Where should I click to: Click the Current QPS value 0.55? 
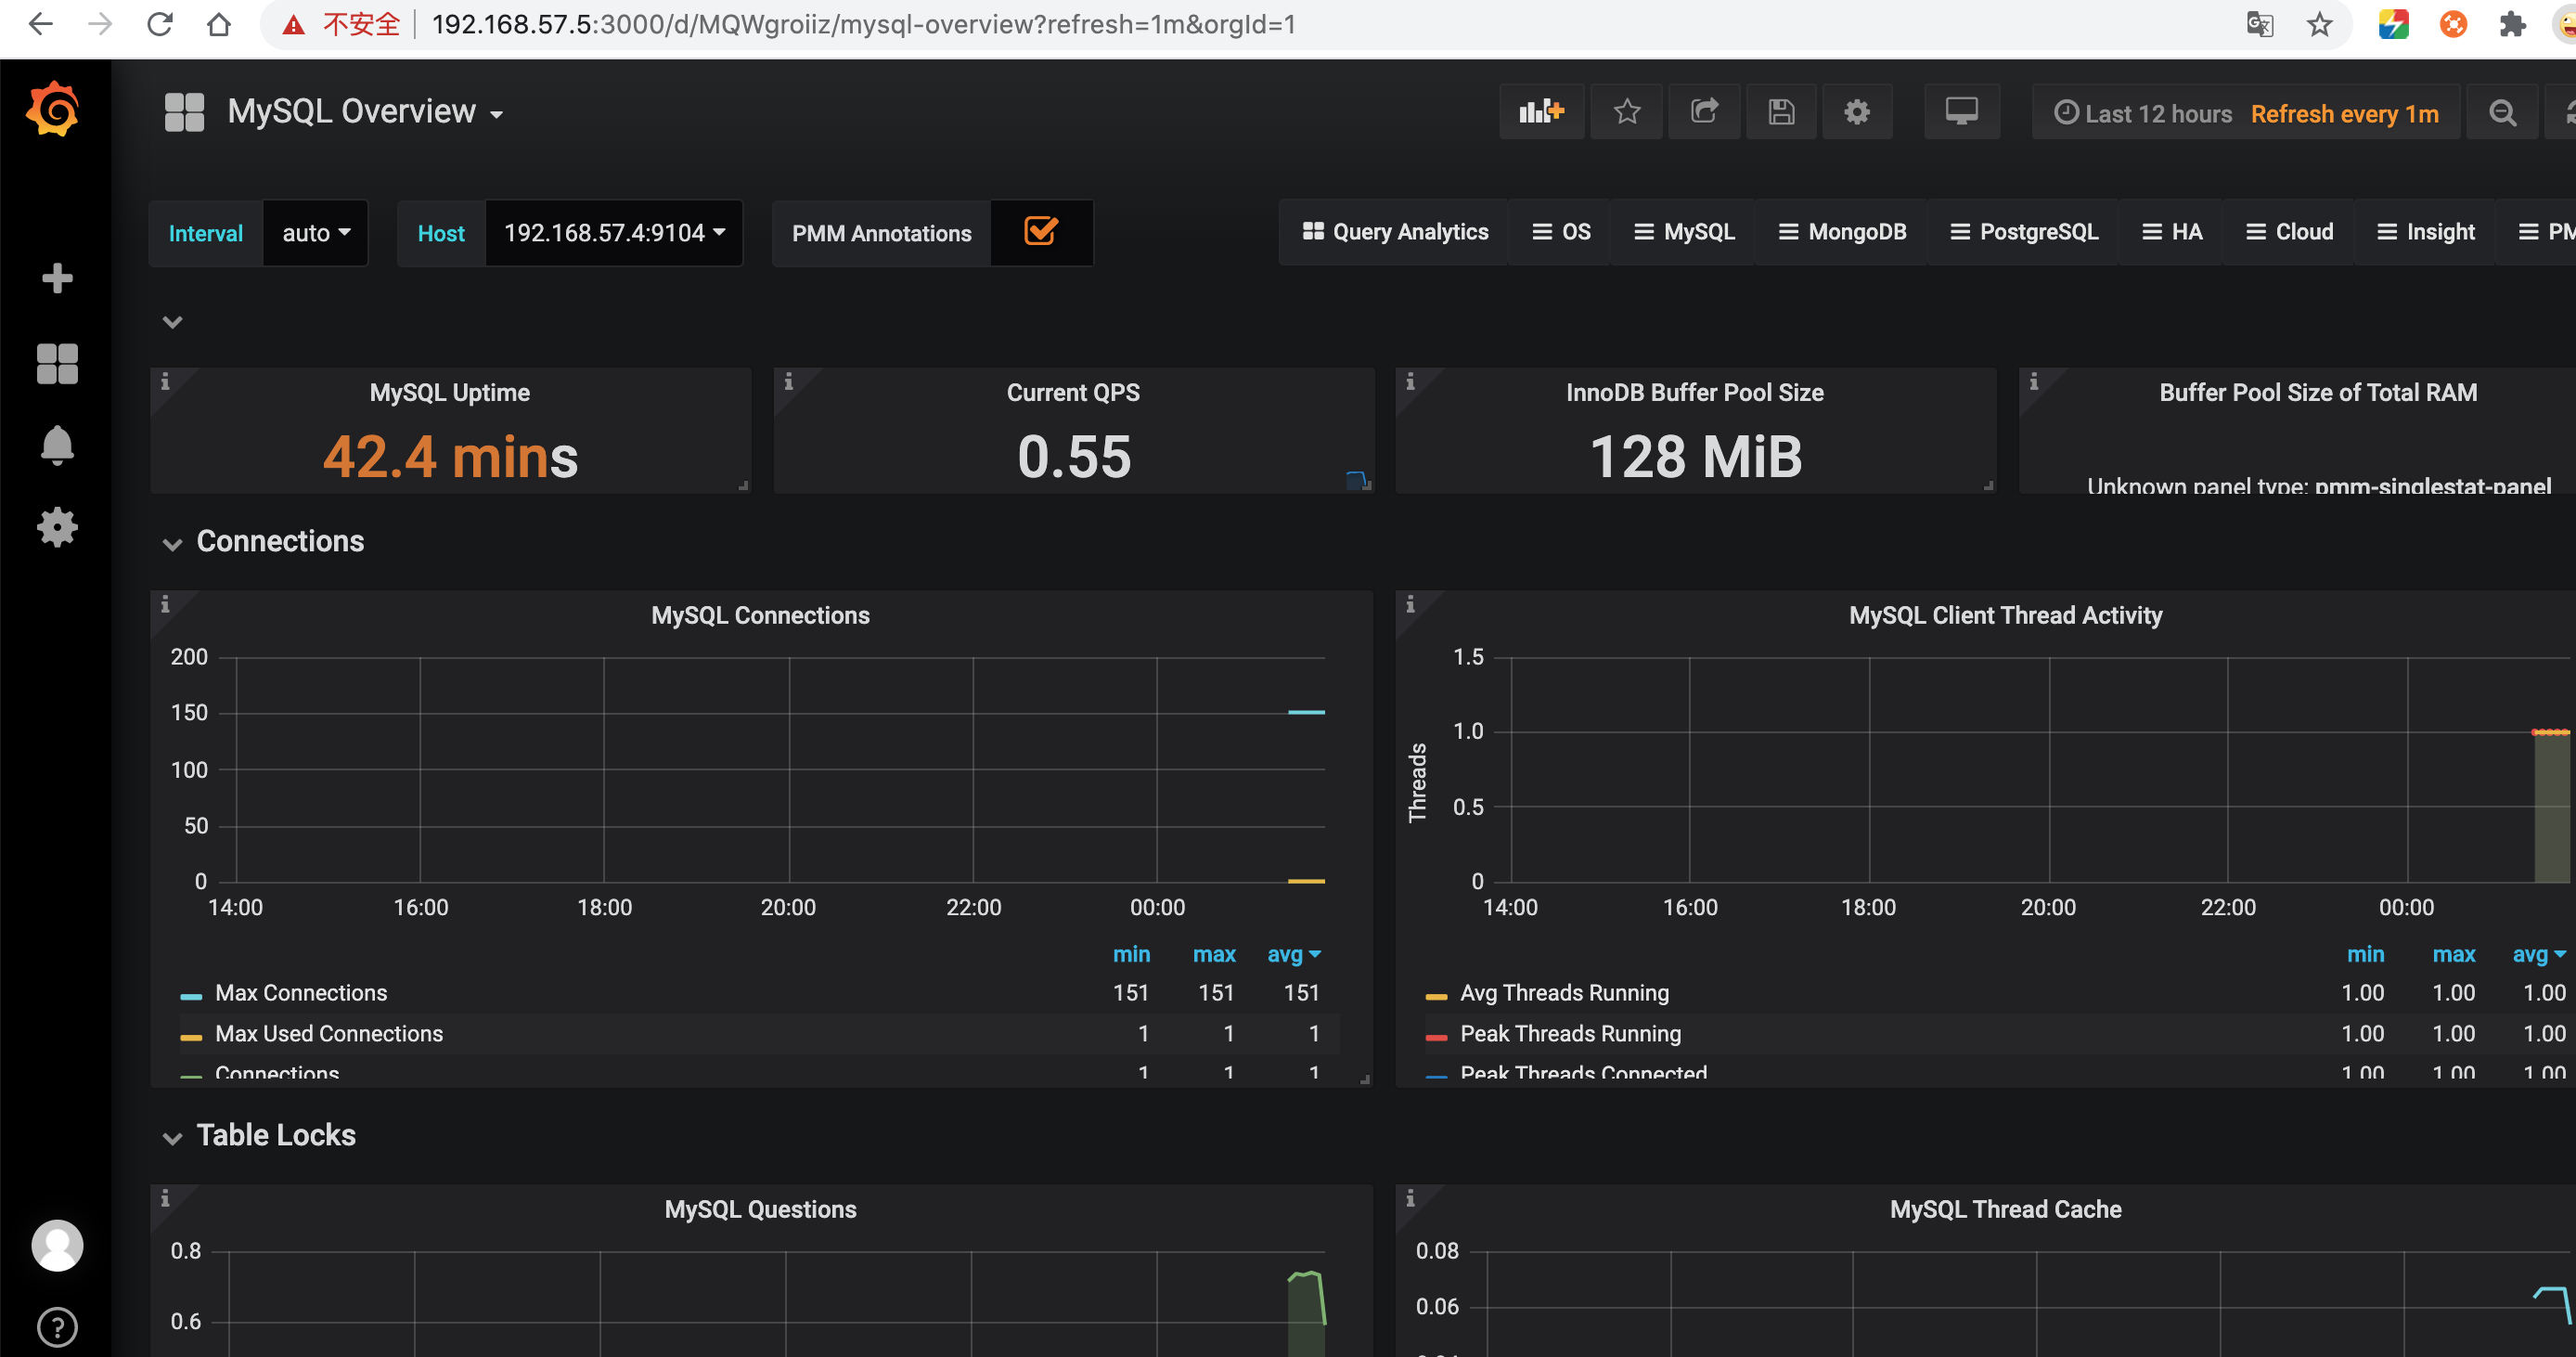(1073, 456)
